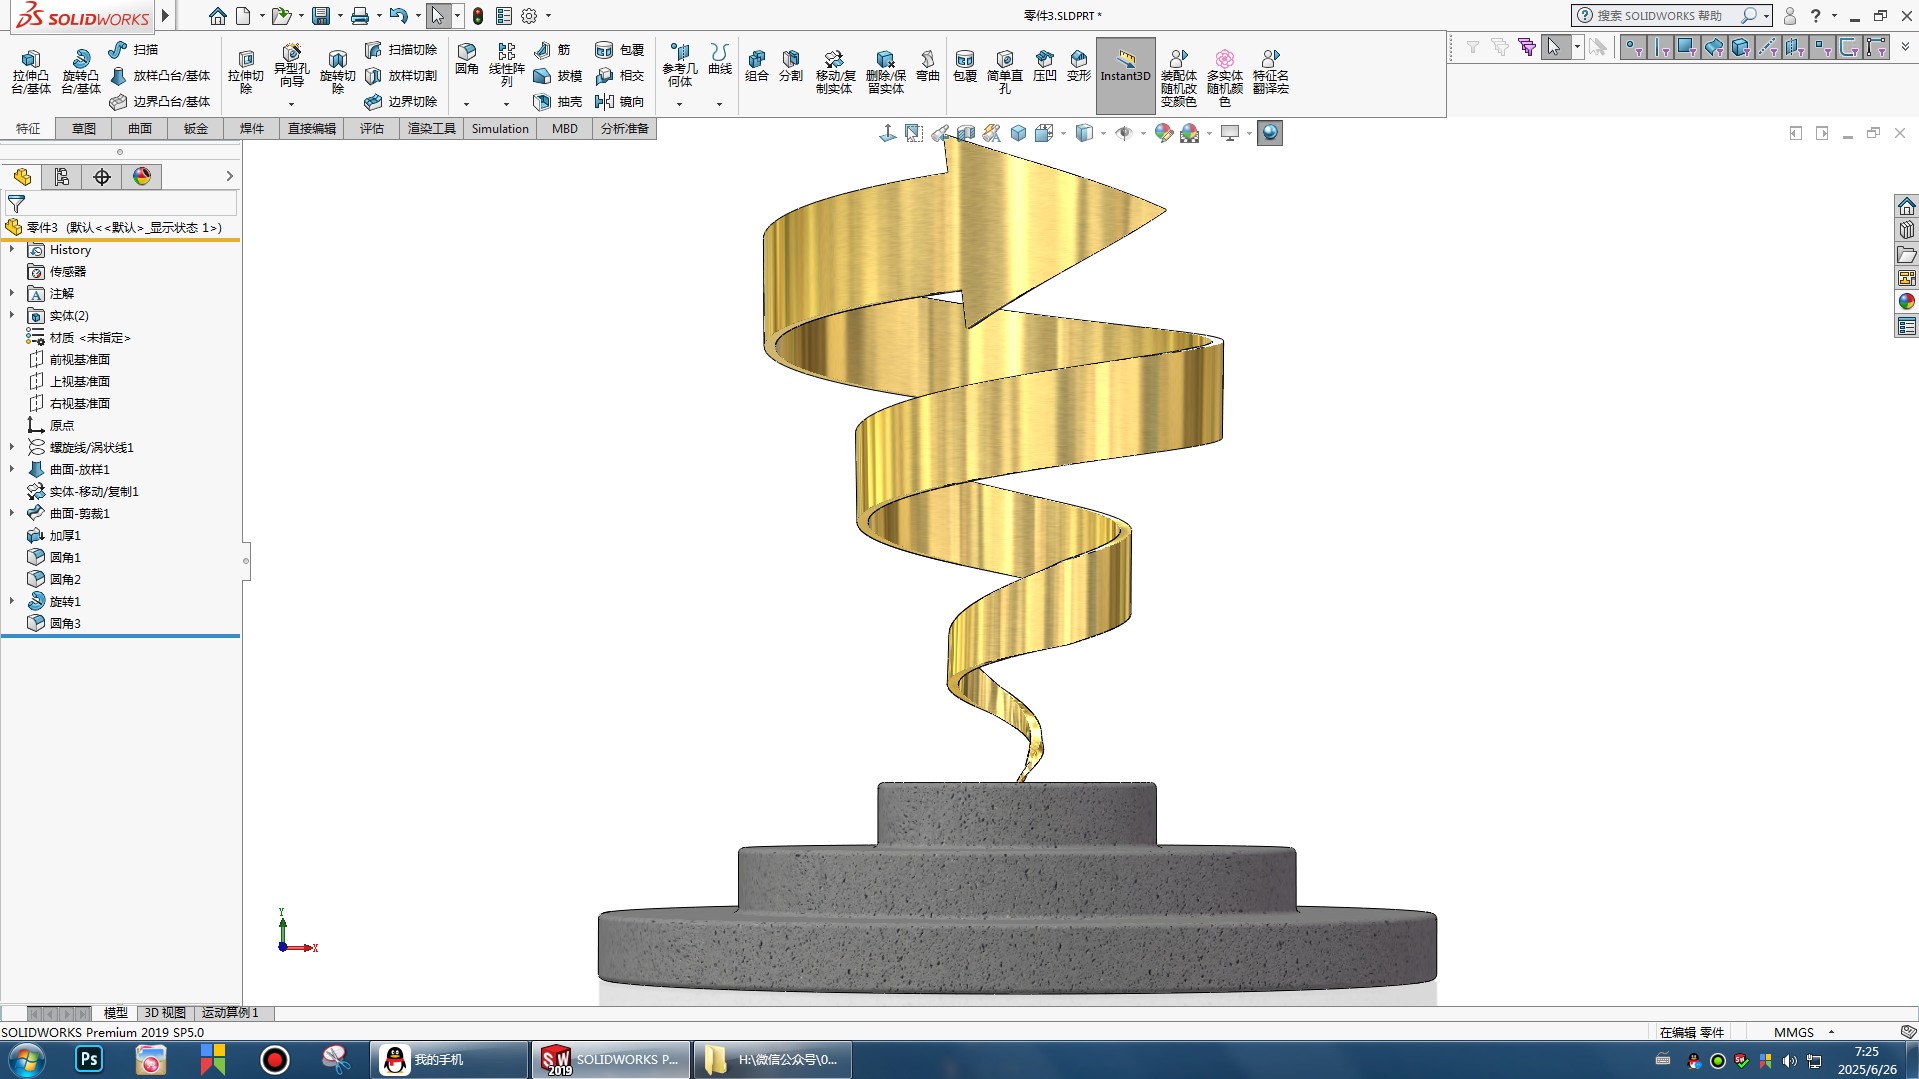This screenshot has height=1079, width=1919.
Task: Click the 实体-移动/复制1 tree feature
Action: (84, 491)
